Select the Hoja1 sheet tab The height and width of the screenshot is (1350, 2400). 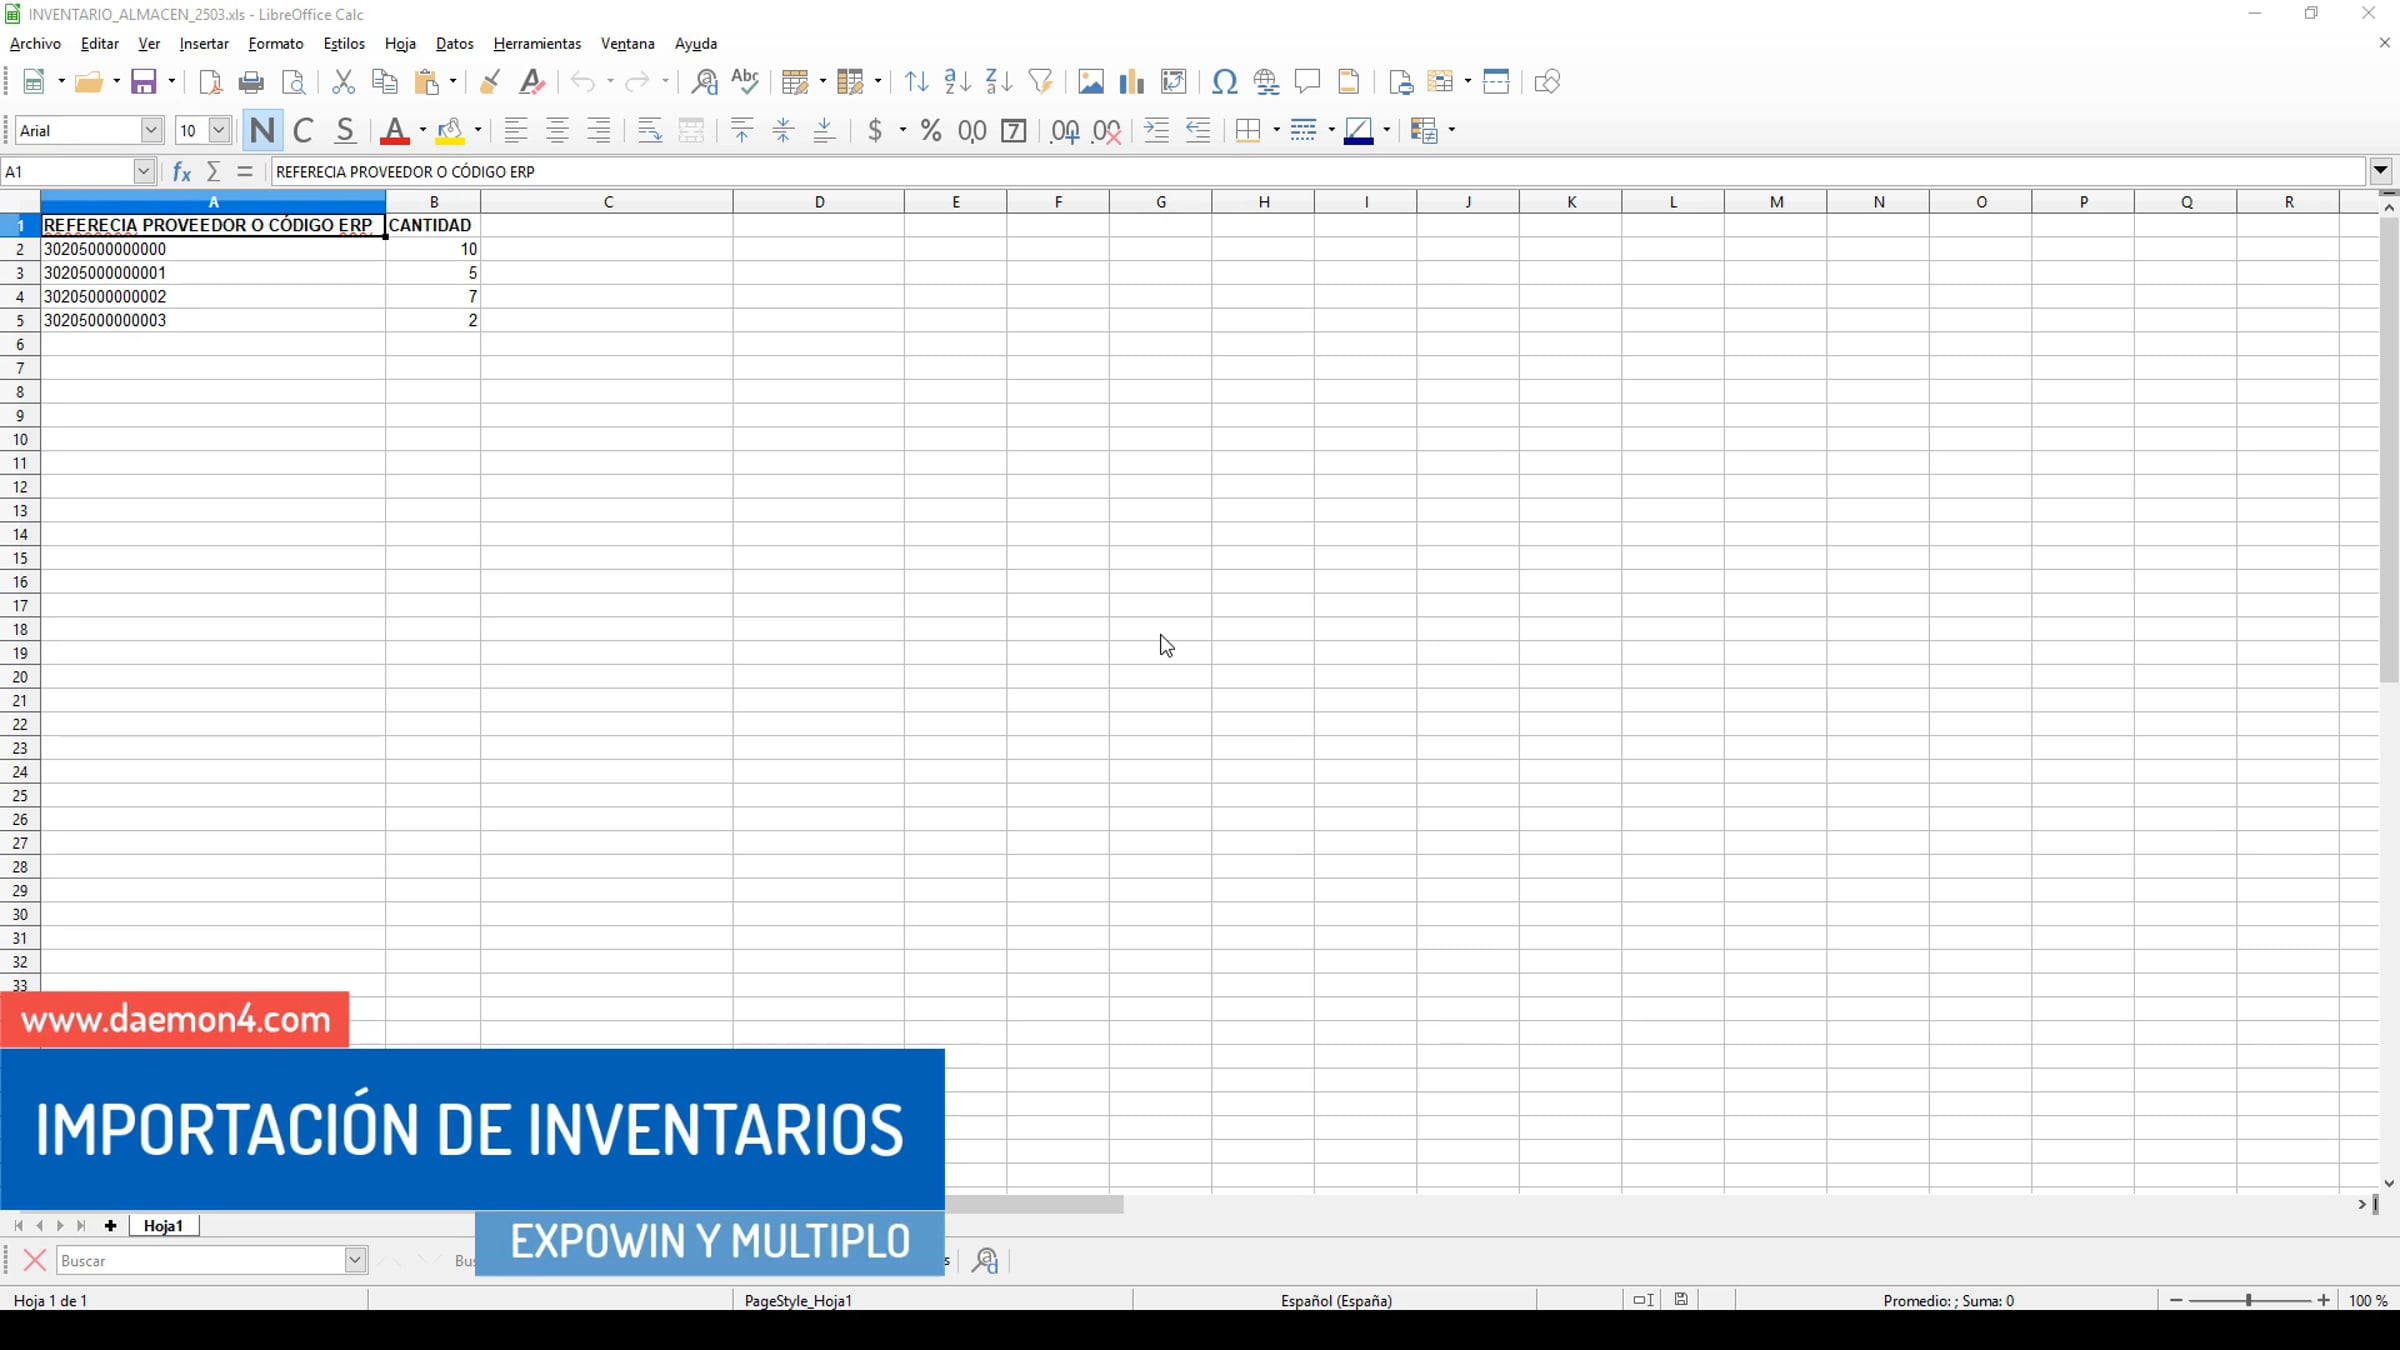click(163, 1226)
